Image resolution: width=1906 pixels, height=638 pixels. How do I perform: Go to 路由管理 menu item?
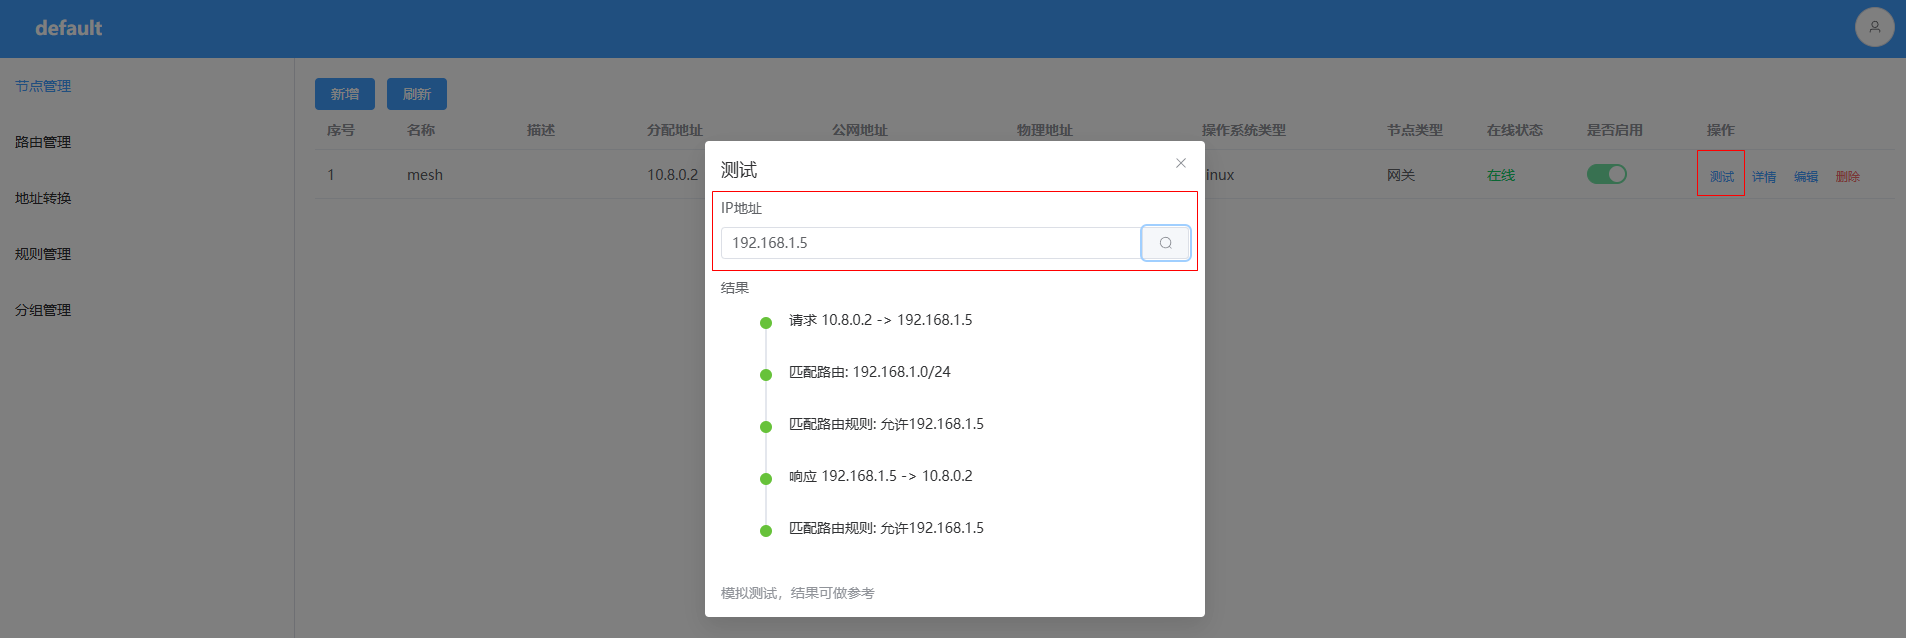coord(43,142)
